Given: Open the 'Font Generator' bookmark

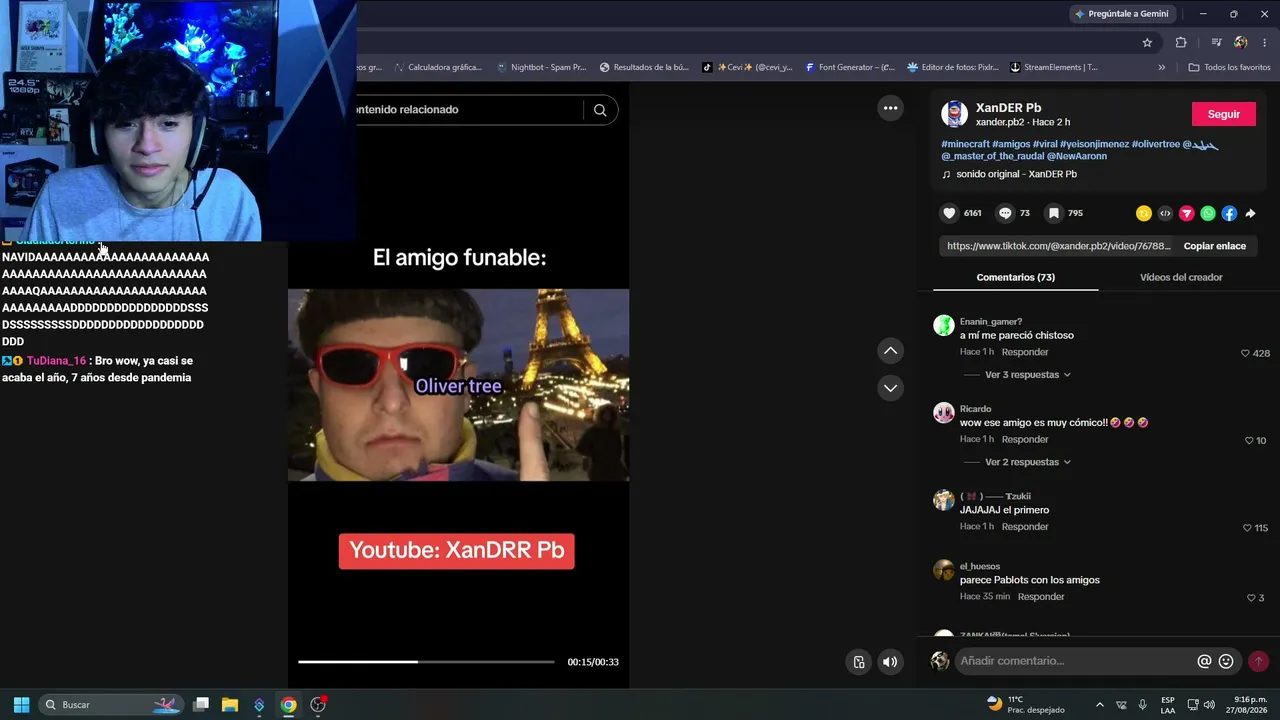Looking at the screenshot, I should (x=850, y=67).
